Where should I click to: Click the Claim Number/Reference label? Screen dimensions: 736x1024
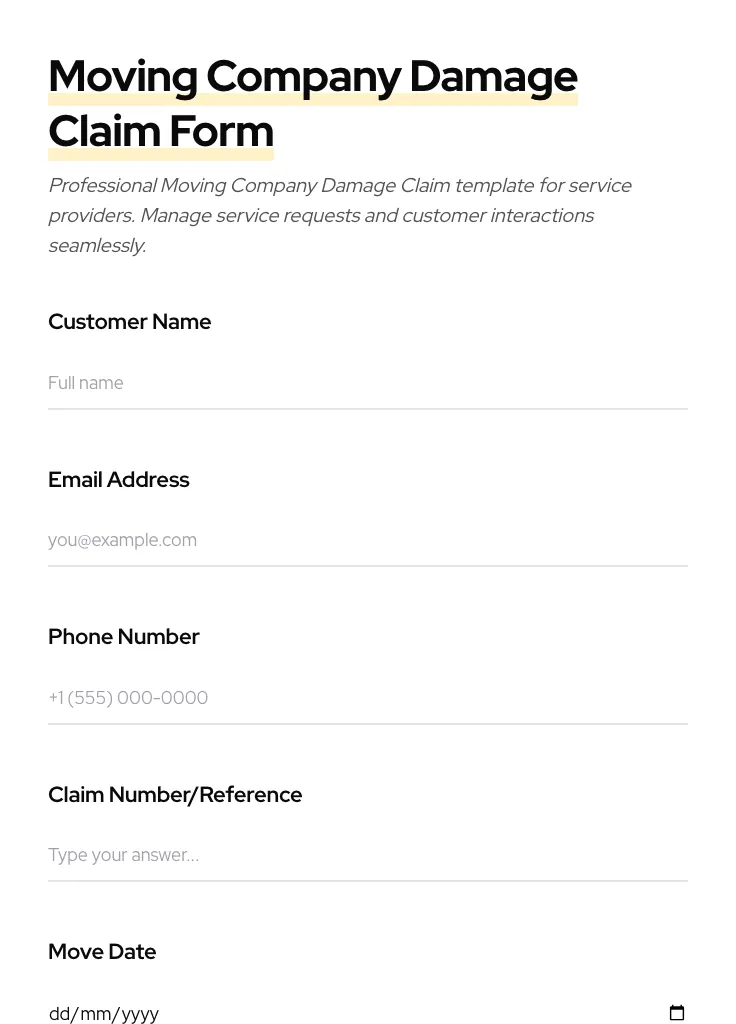pyautogui.click(x=175, y=795)
